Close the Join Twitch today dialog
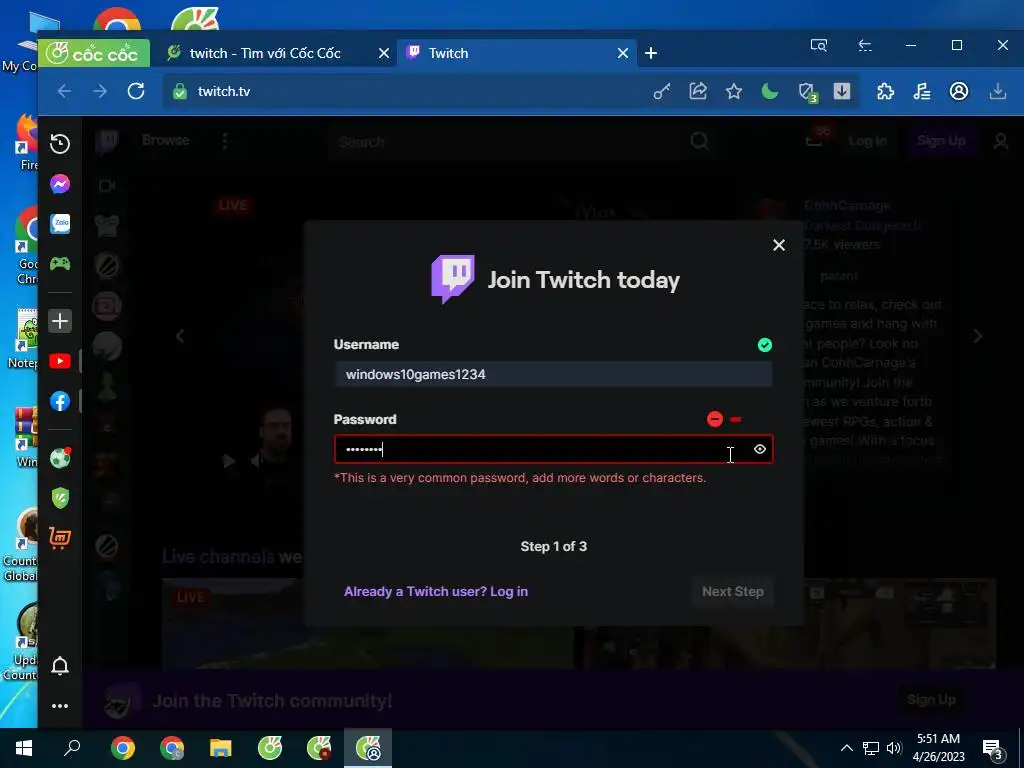The height and width of the screenshot is (768, 1024). pyautogui.click(x=778, y=245)
